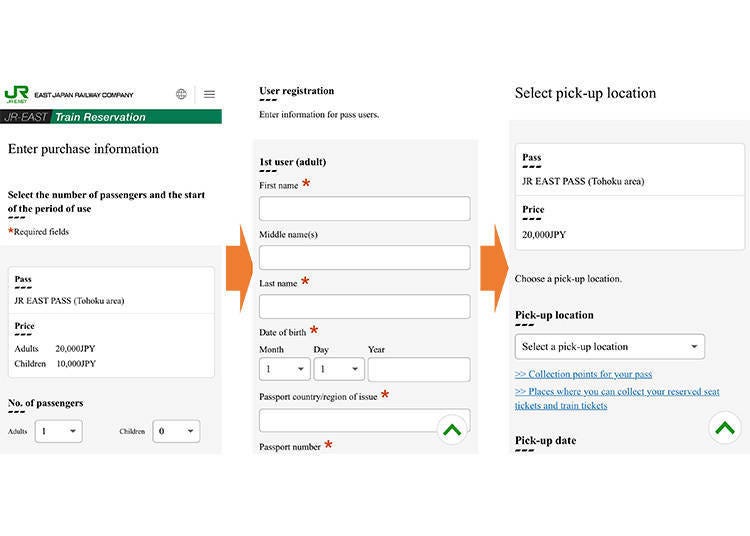Viewport: 750px width, 536px height.
Task: Expand the birth Month dropdown
Action: (285, 369)
